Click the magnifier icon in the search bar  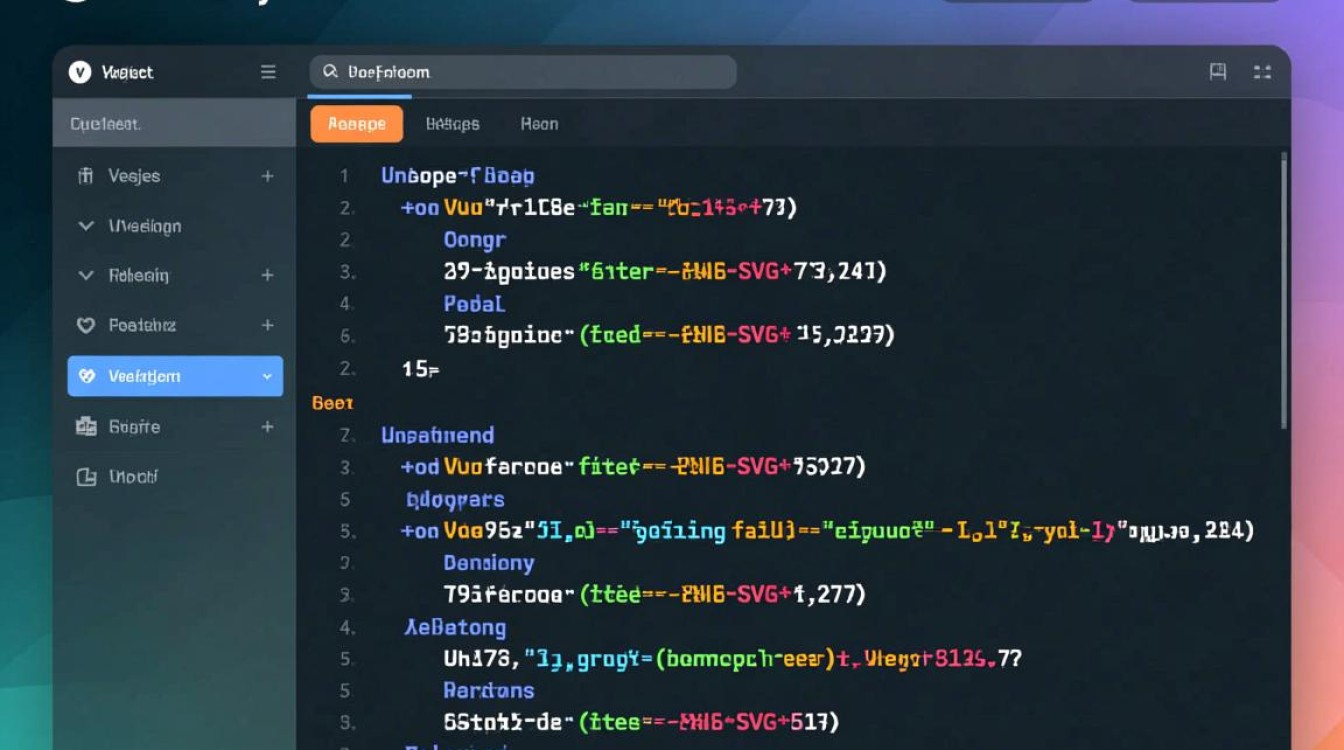tap(329, 72)
